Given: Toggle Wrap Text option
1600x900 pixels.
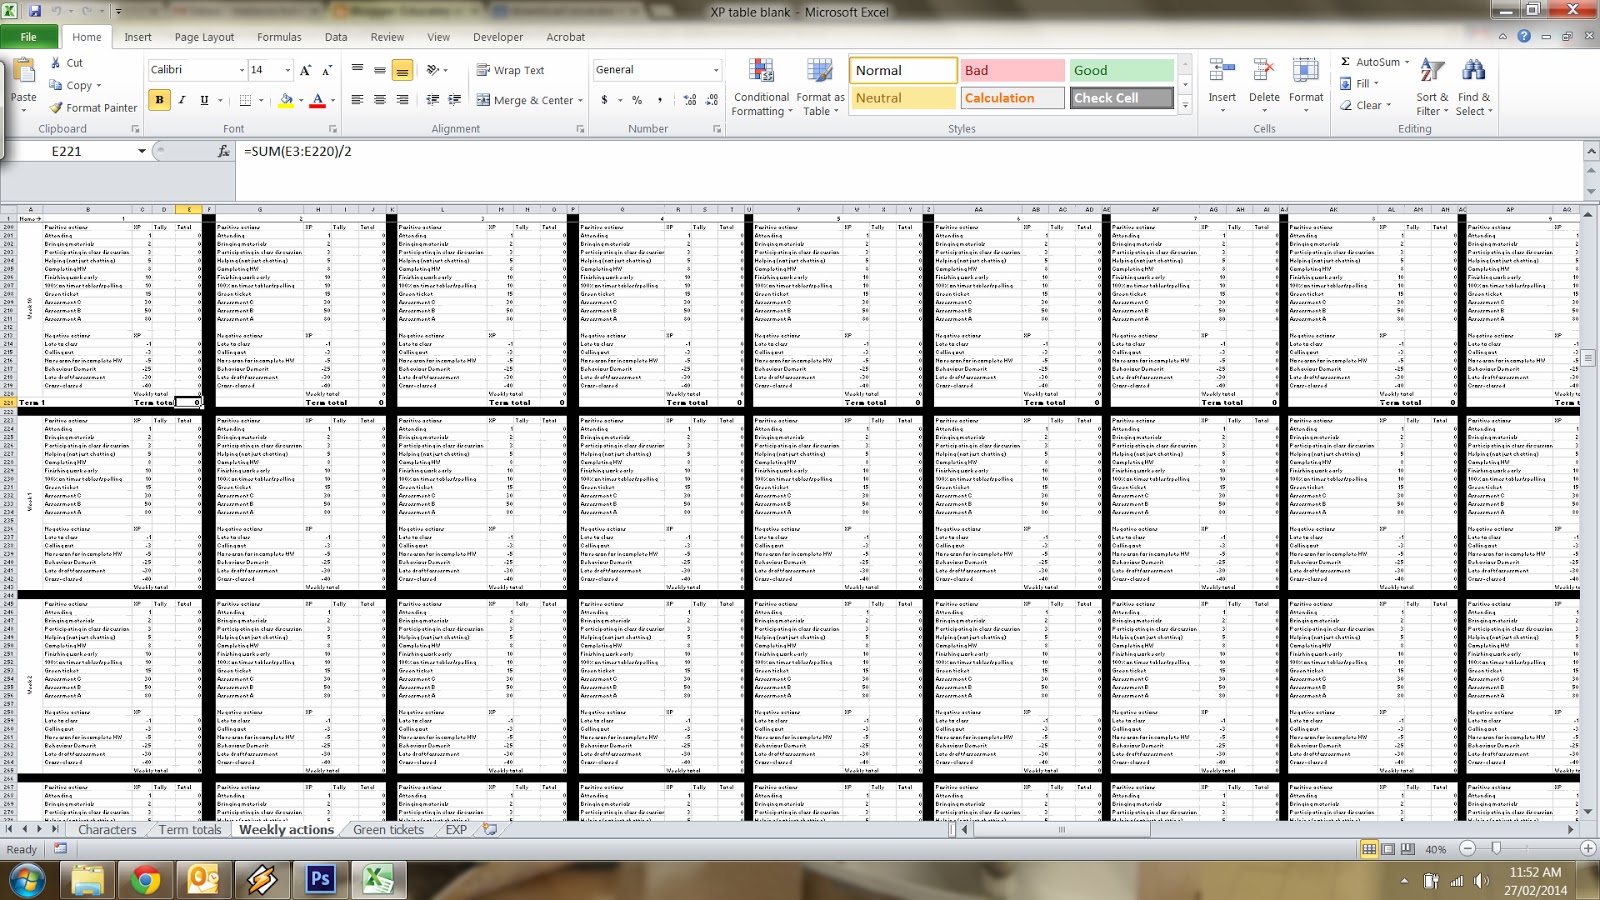Looking at the screenshot, I should (511, 70).
